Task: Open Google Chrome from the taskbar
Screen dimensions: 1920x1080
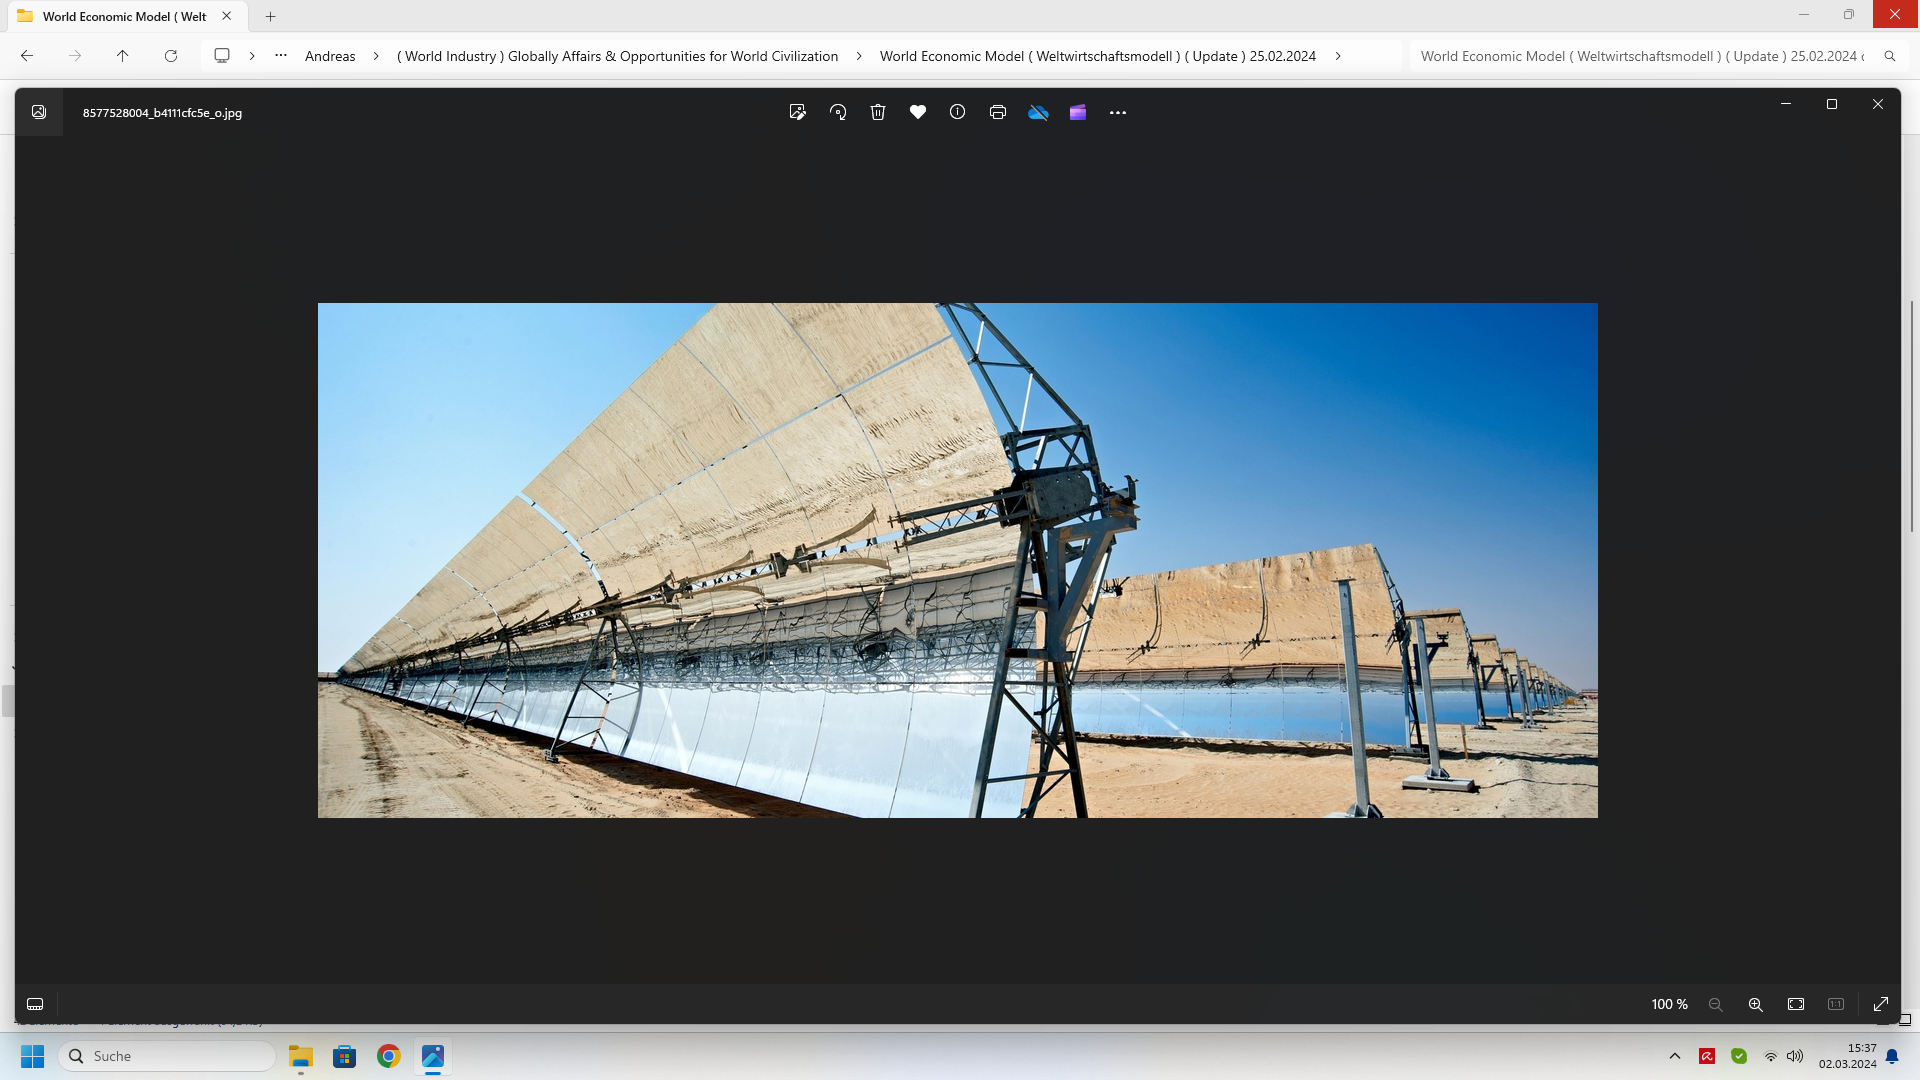Action: (389, 1056)
